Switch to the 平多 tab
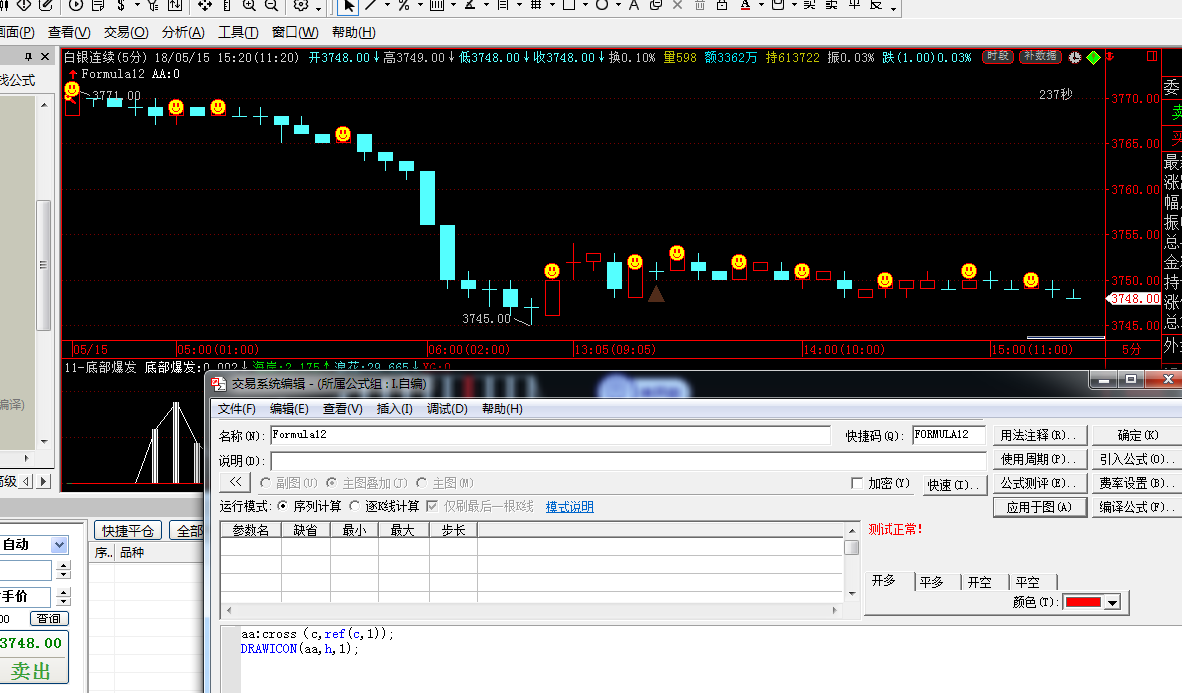This screenshot has width=1182, height=693. tap(932, 582)
